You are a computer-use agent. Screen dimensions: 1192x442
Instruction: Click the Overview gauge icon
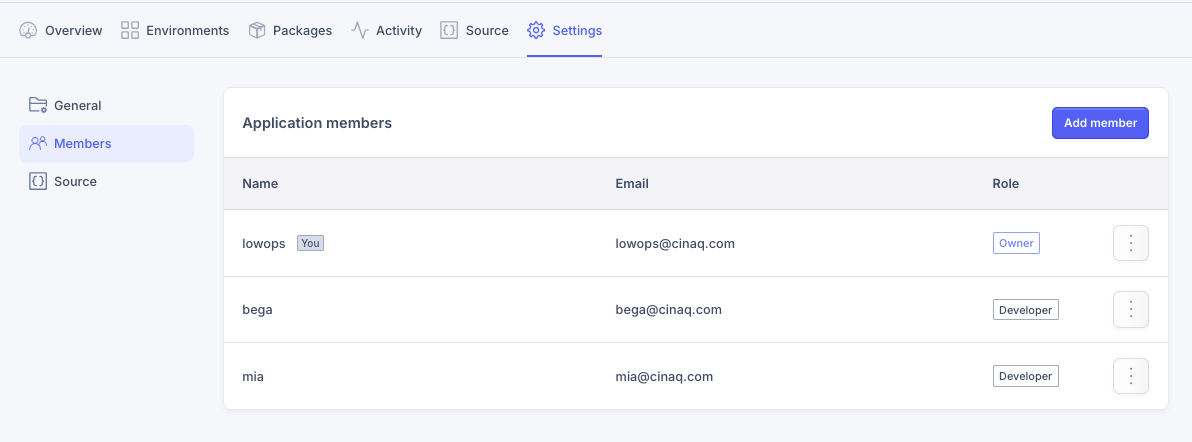point(28,30)
